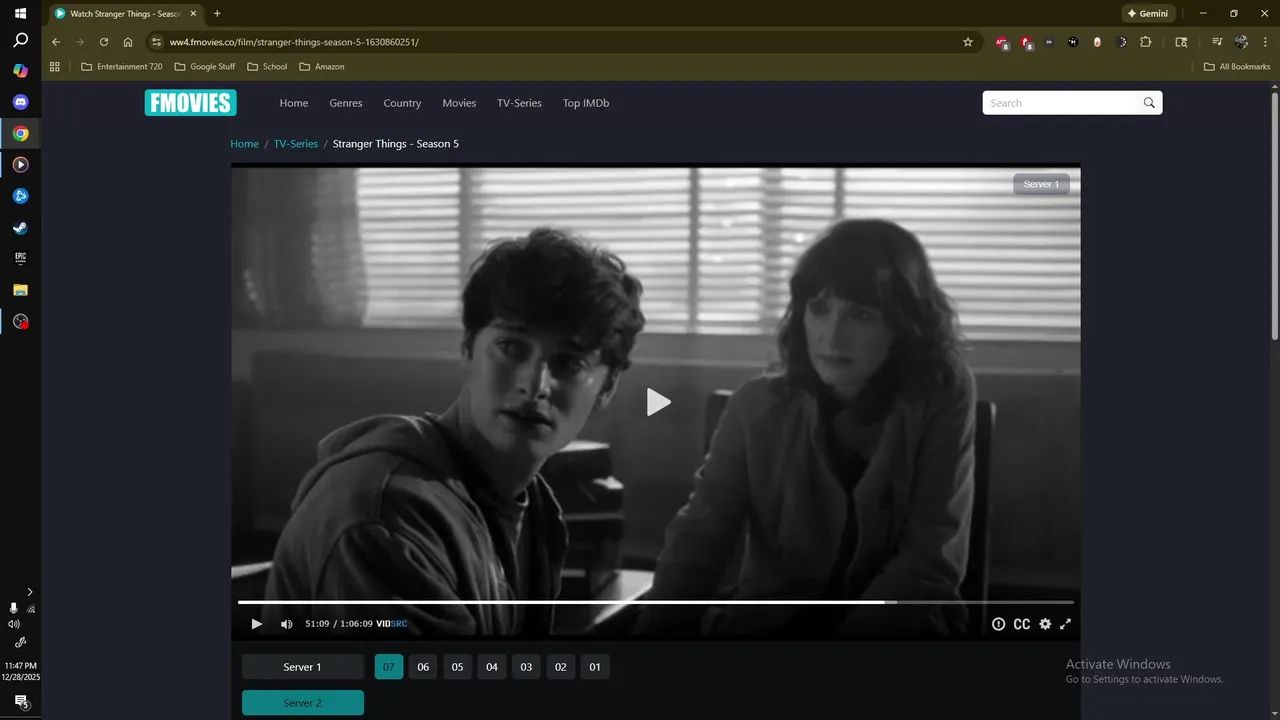
Task: Open the notifications center icon
Action: (x=20, y=702)
